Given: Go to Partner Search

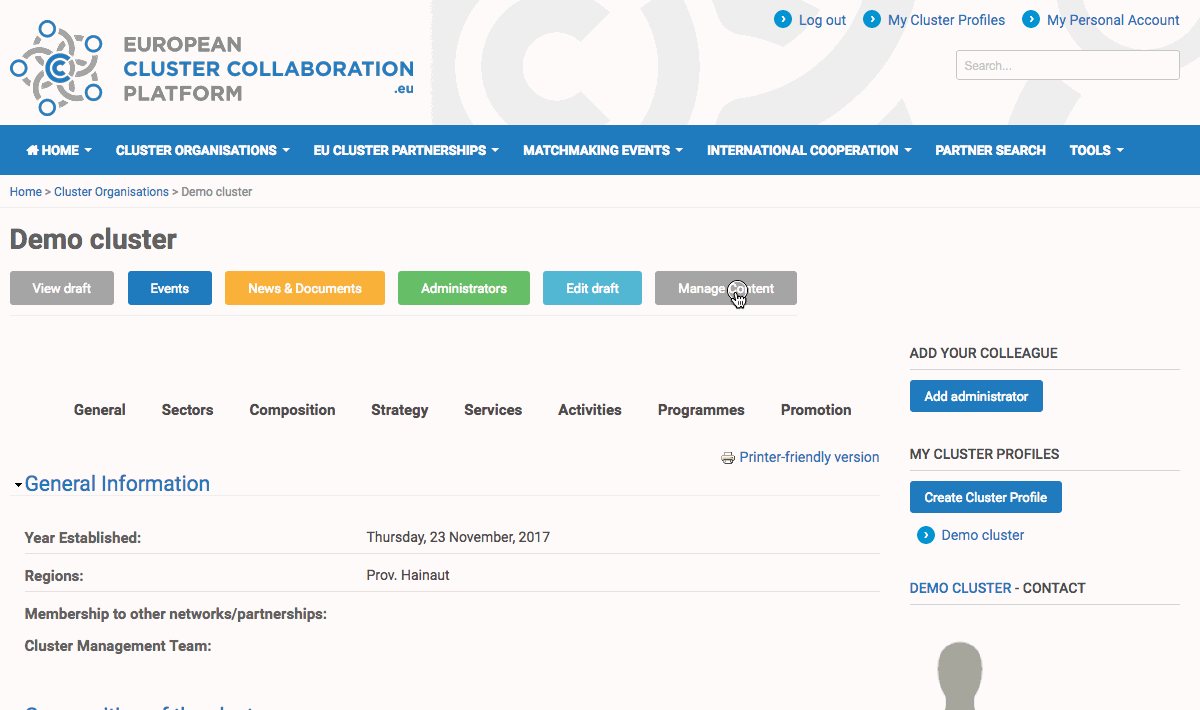Looking at the screenshot, I should (x=990, y=150).
